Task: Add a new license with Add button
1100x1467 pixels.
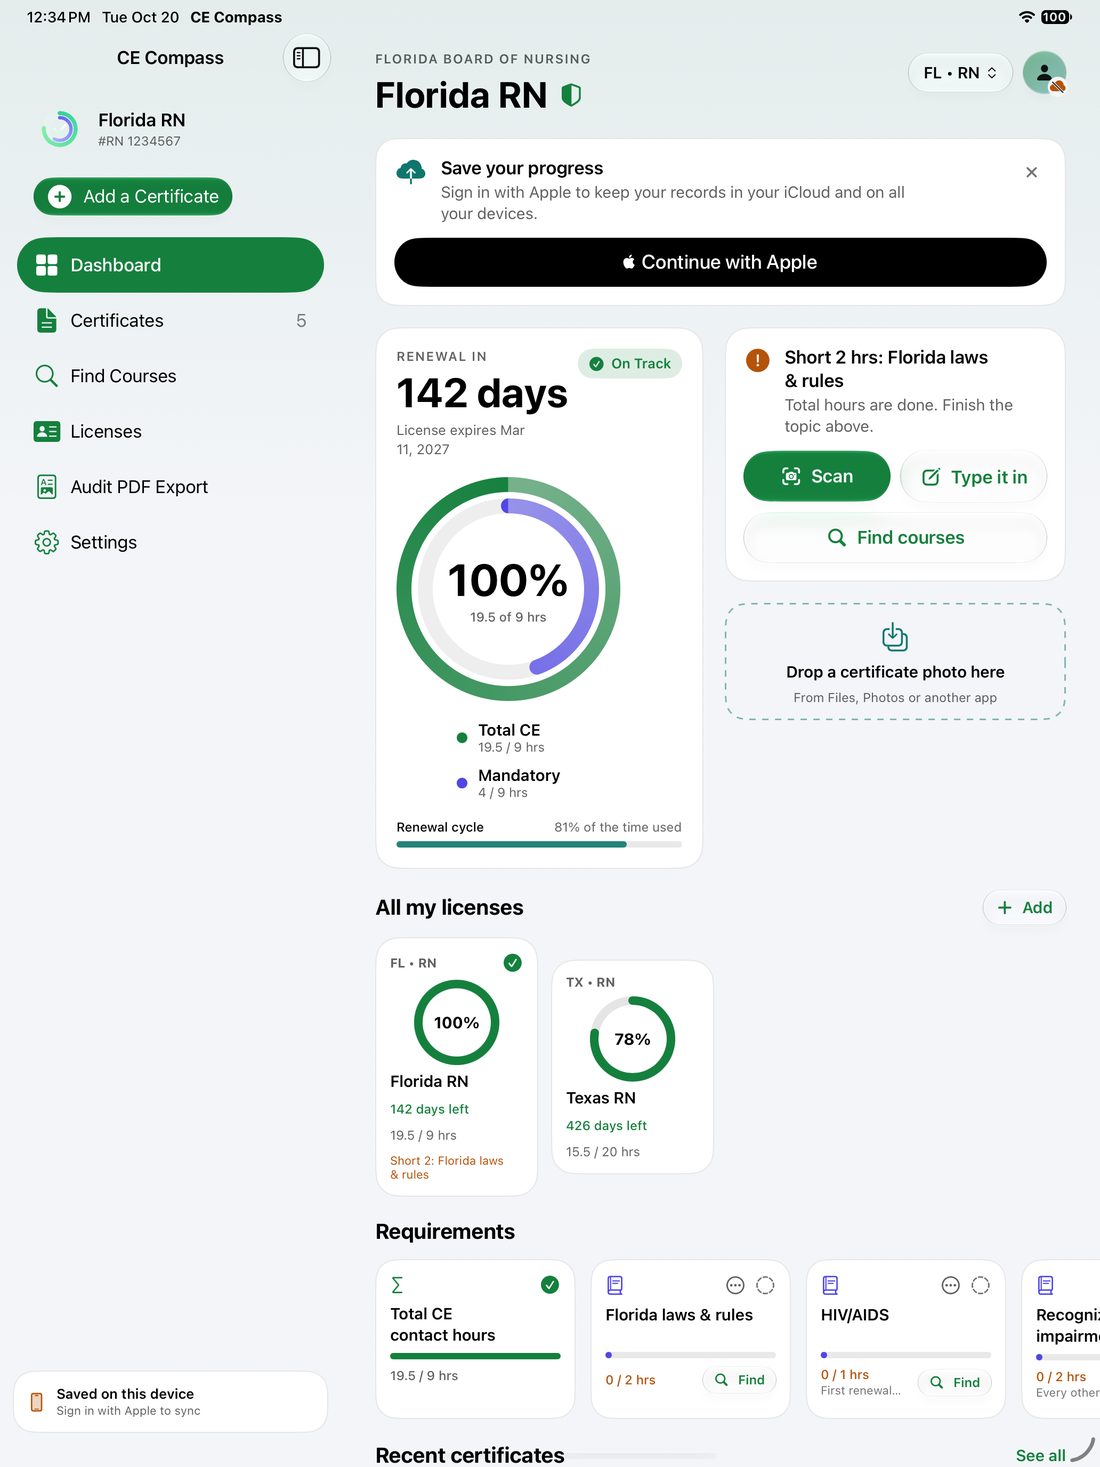Action: pyautogui.click(x=1024, y=908)
